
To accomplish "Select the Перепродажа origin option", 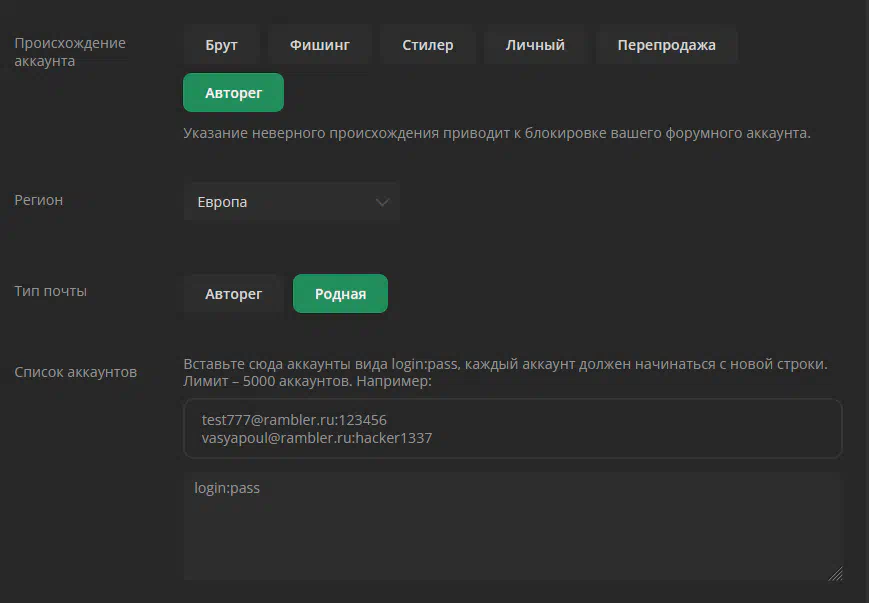I will point(666,45).
